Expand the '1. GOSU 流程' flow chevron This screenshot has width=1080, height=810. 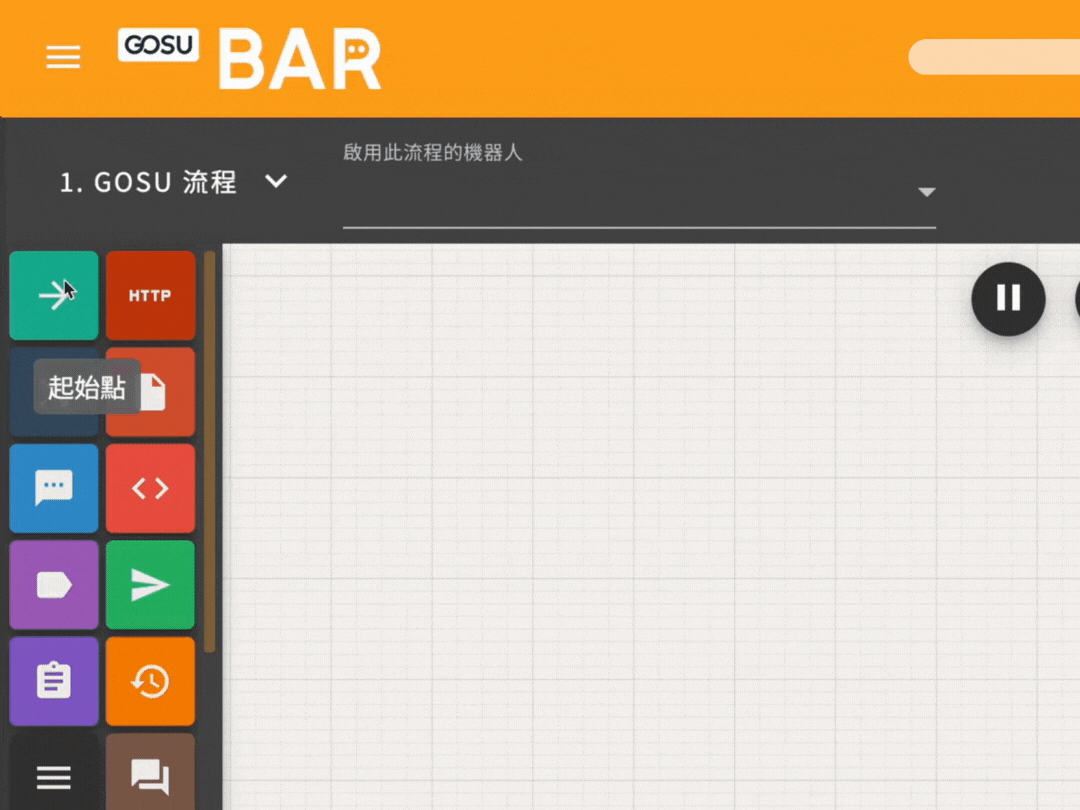coord(276,181)
